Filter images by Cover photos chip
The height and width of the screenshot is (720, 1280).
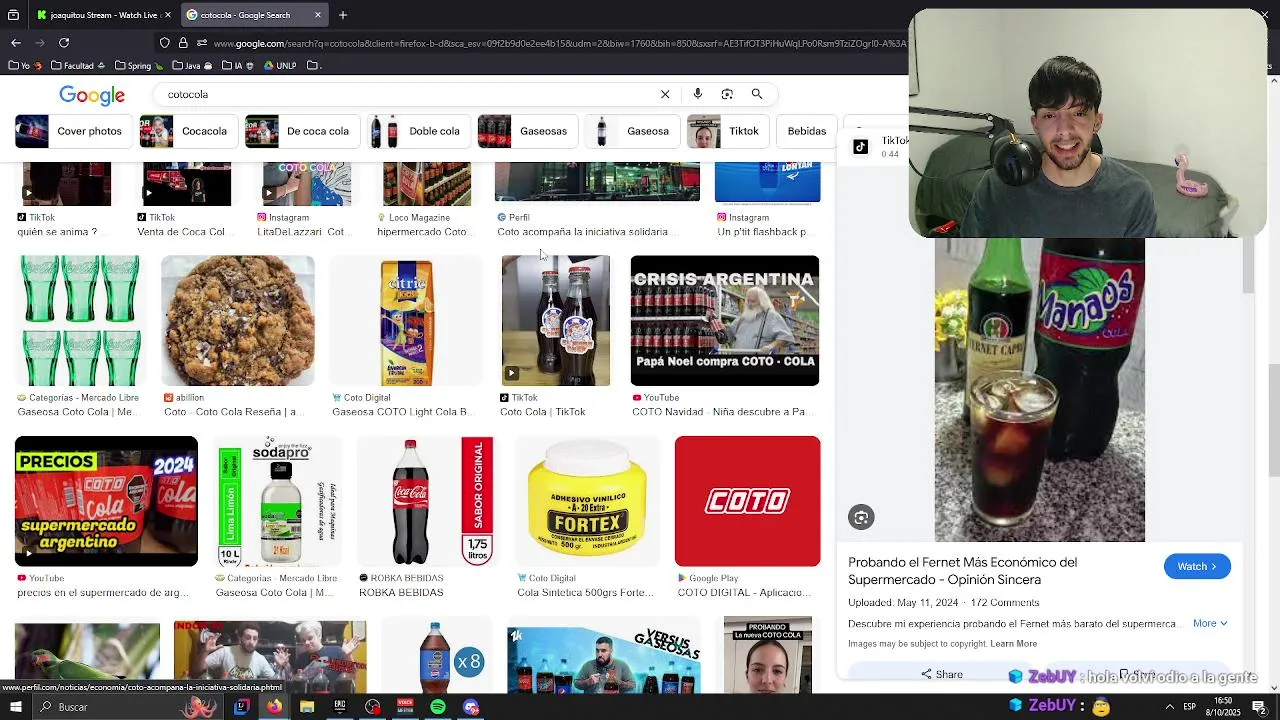tap(72, 131)
